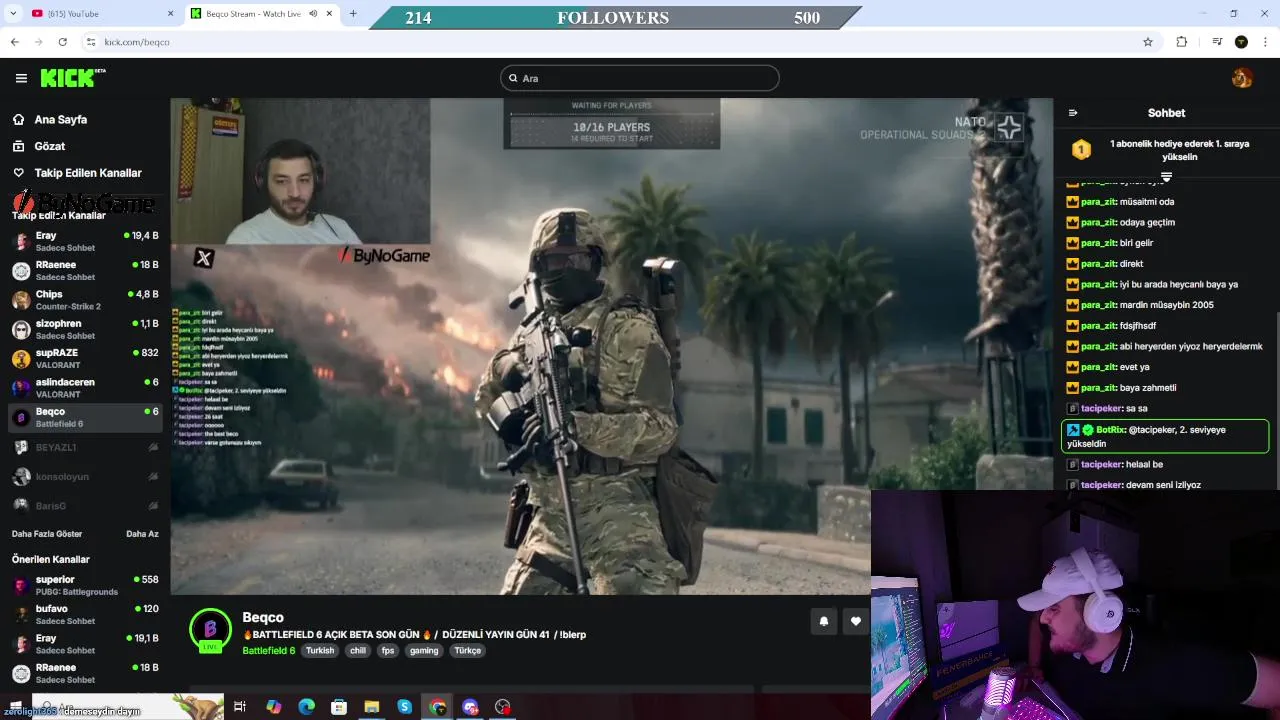Open Task View on taskbar

pyautogui.click(x=240, y=707)
